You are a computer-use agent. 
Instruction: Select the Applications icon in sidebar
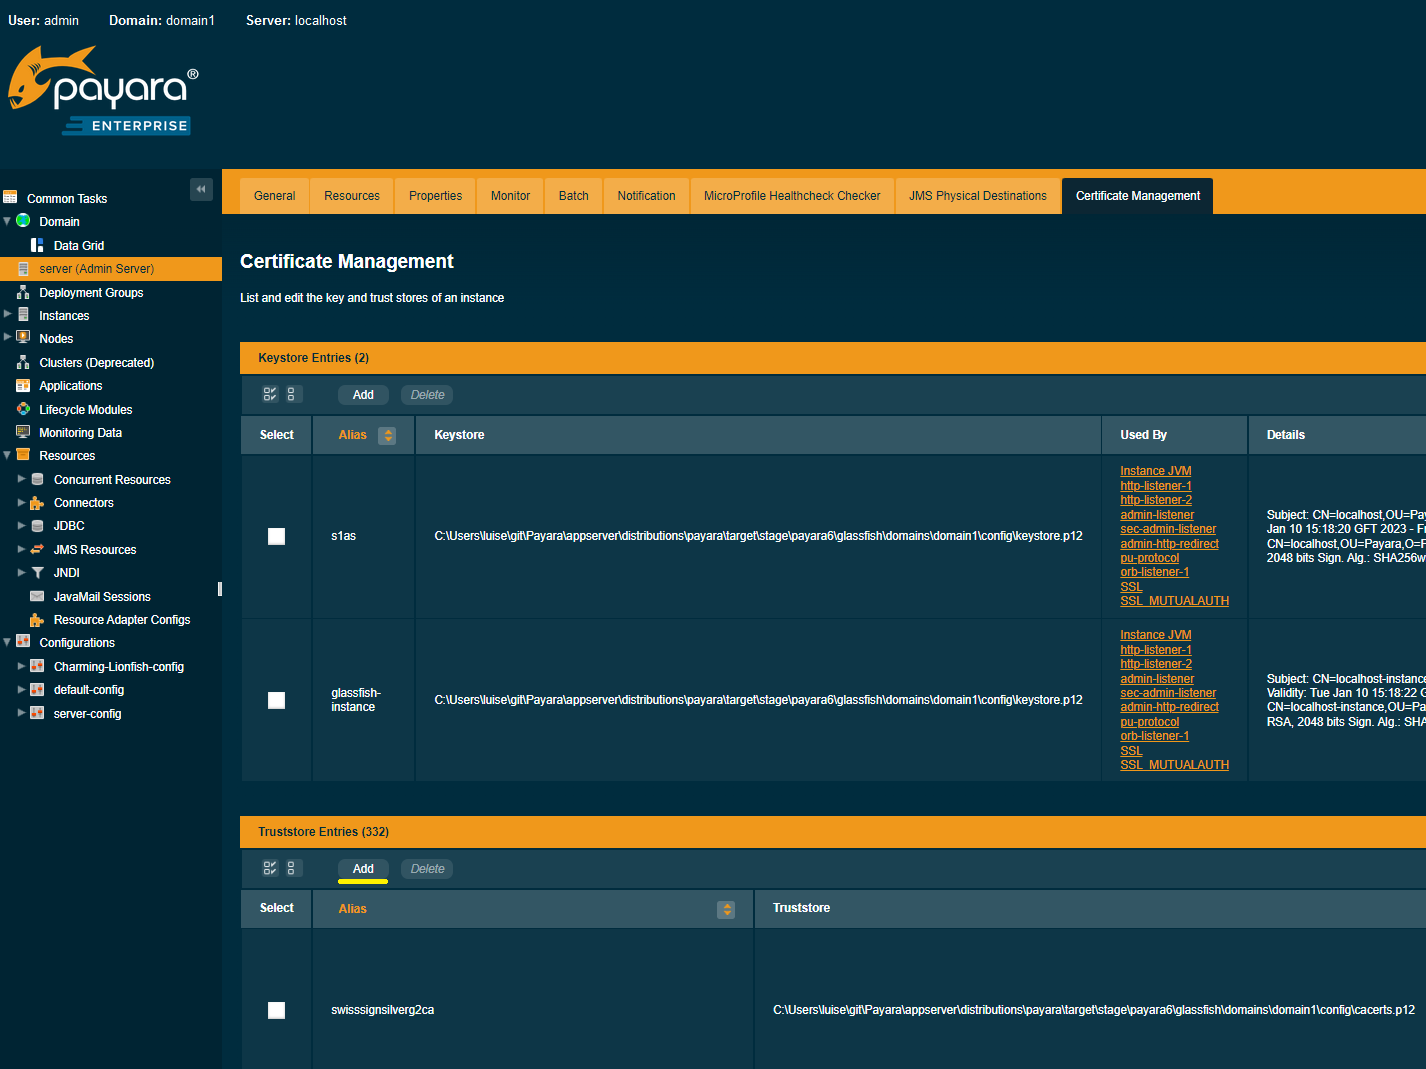coord(24,385)
